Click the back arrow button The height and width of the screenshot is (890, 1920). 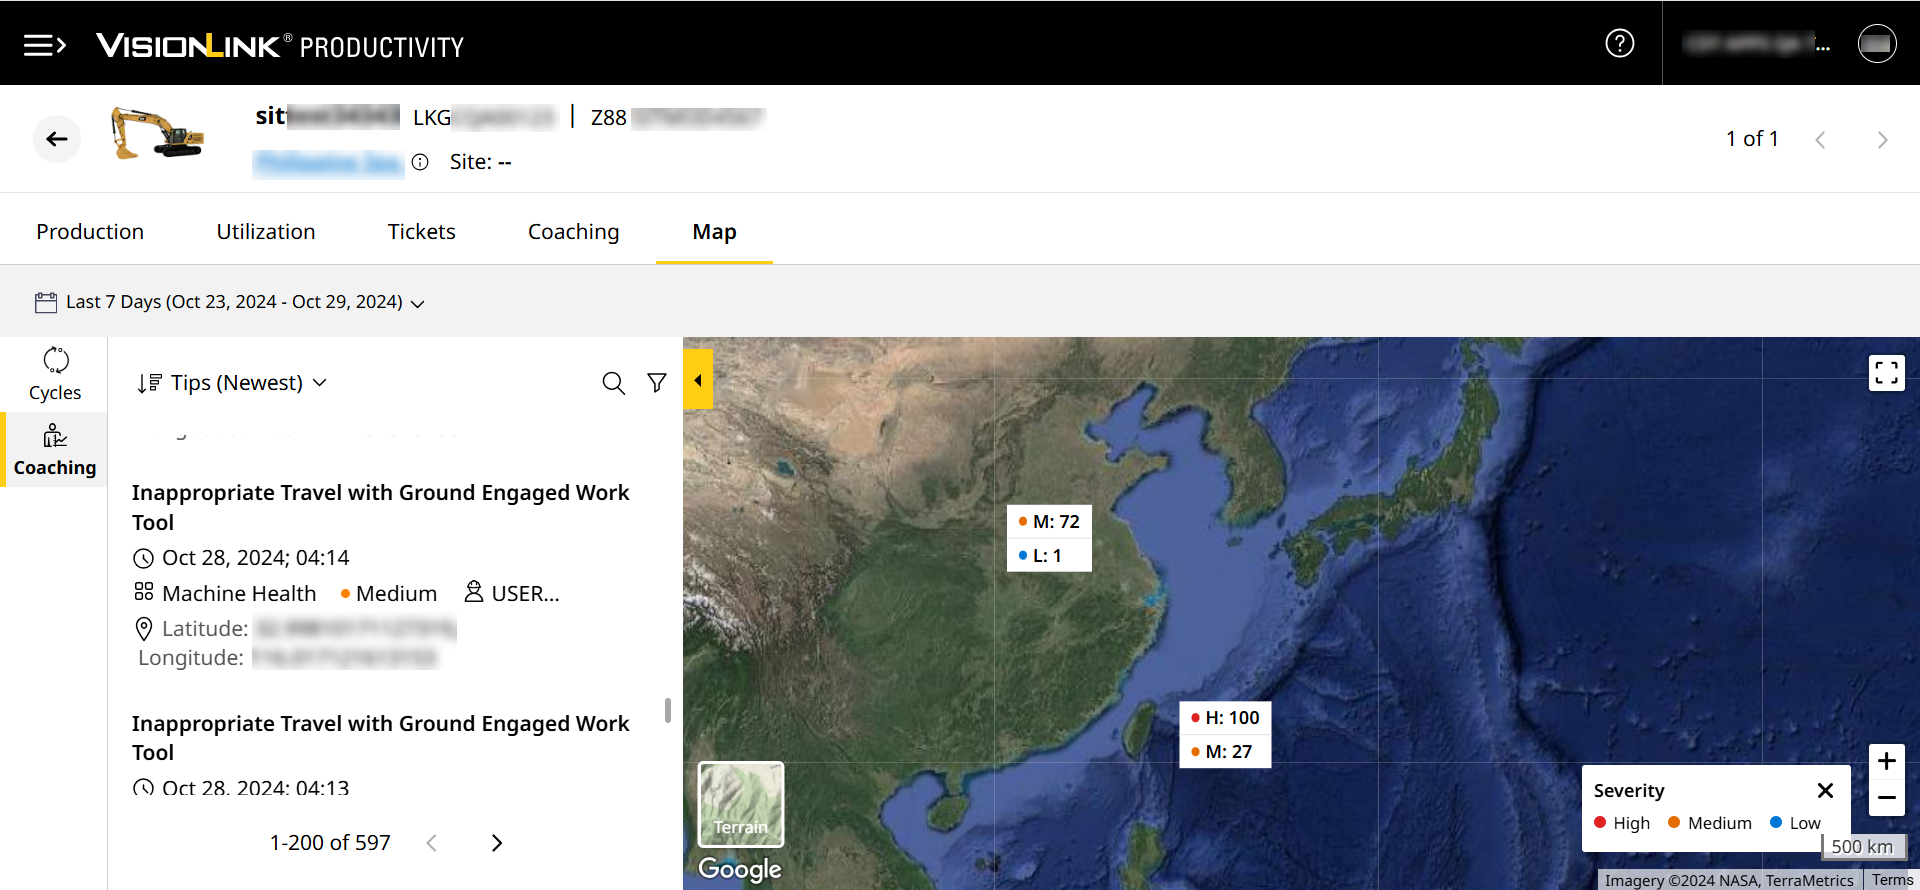pyautogui.click(x=57, y=139)
